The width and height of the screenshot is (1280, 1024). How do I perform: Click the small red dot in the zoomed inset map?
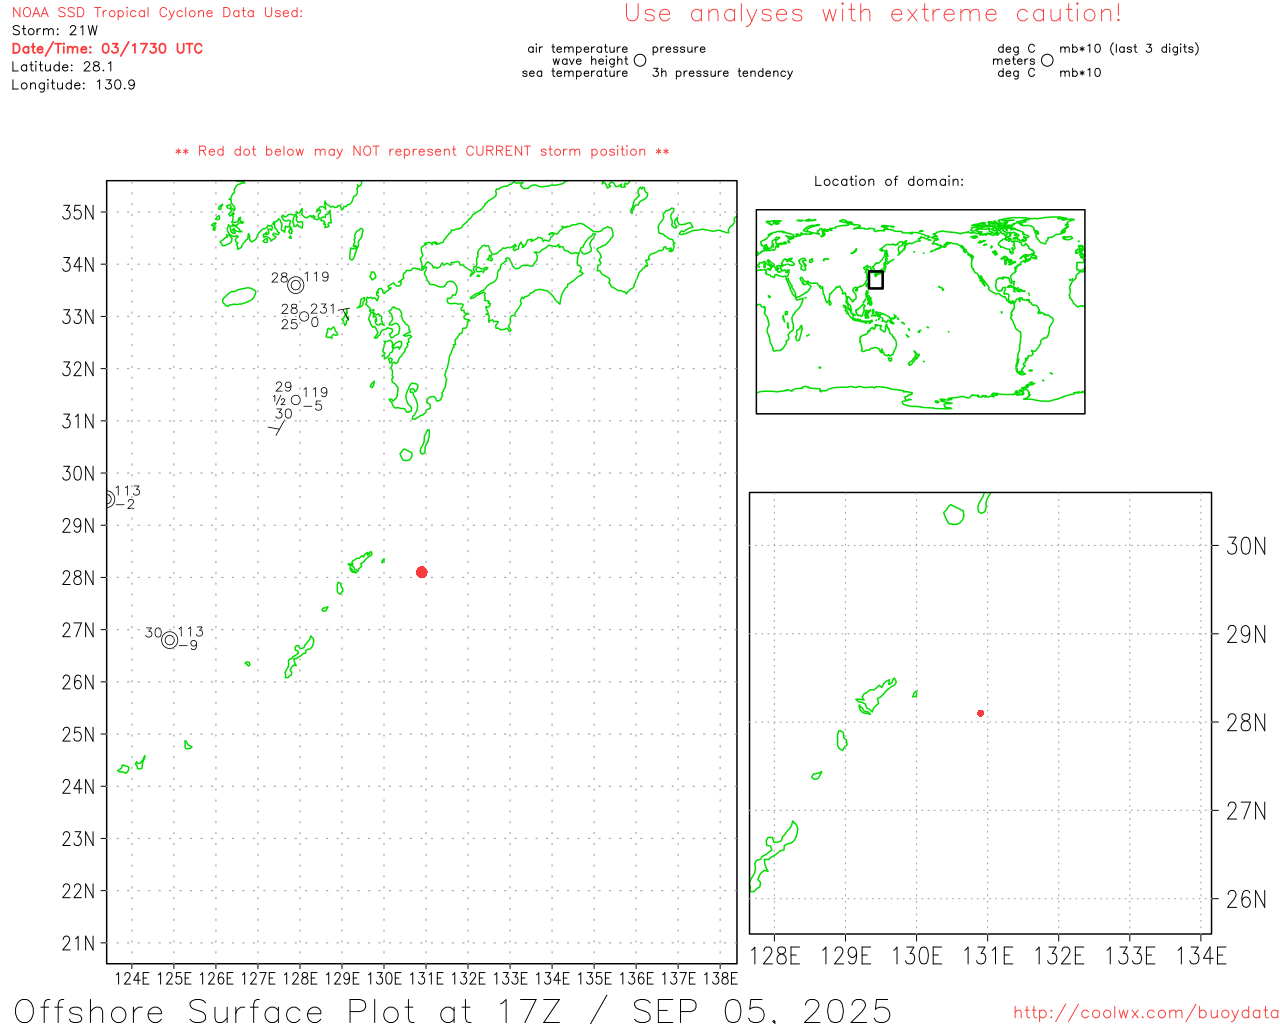981,713
